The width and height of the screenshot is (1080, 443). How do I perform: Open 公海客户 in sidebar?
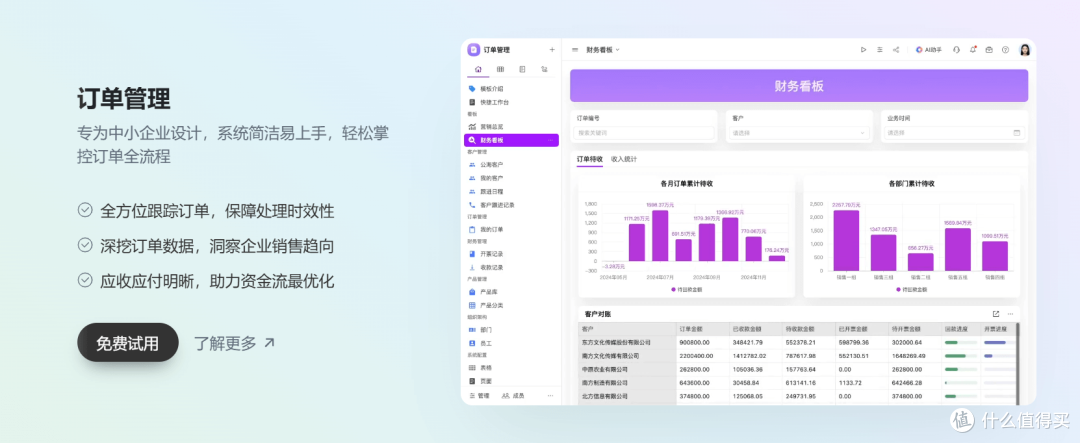[511, 165]
